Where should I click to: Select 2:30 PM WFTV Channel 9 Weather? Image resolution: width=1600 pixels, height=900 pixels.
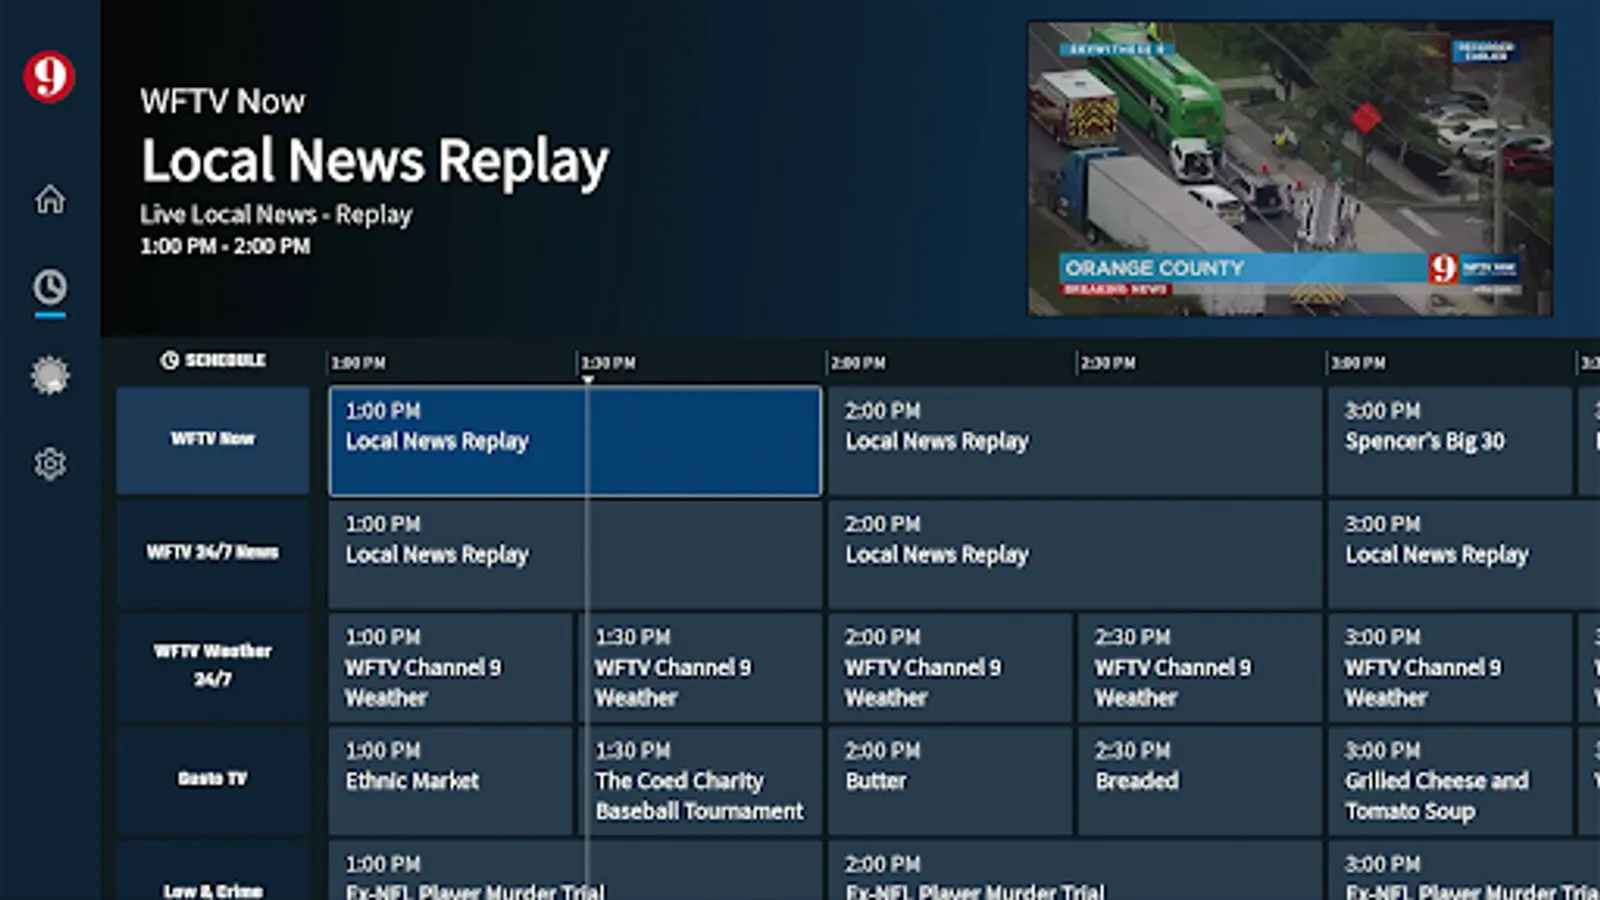point(1200,667)
